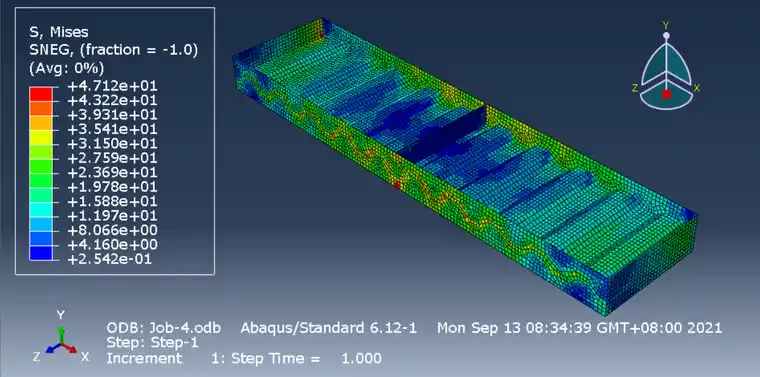Click the 'S, Mises' legend title
Viewport: 760px width, 377px height.
[59, 32]
